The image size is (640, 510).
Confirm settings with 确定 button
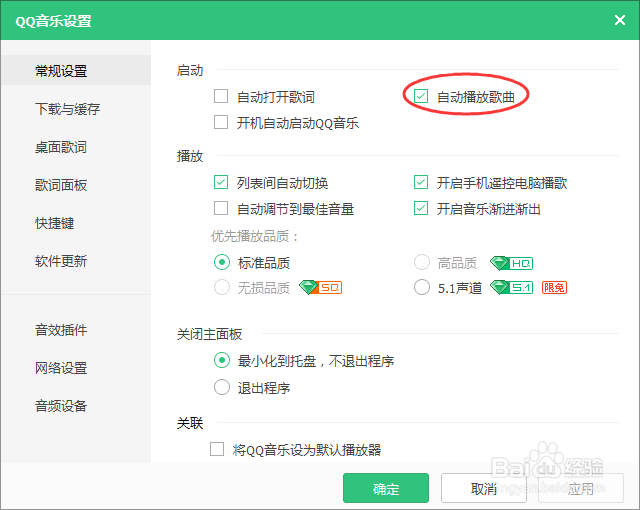click(x=386, y=488)
